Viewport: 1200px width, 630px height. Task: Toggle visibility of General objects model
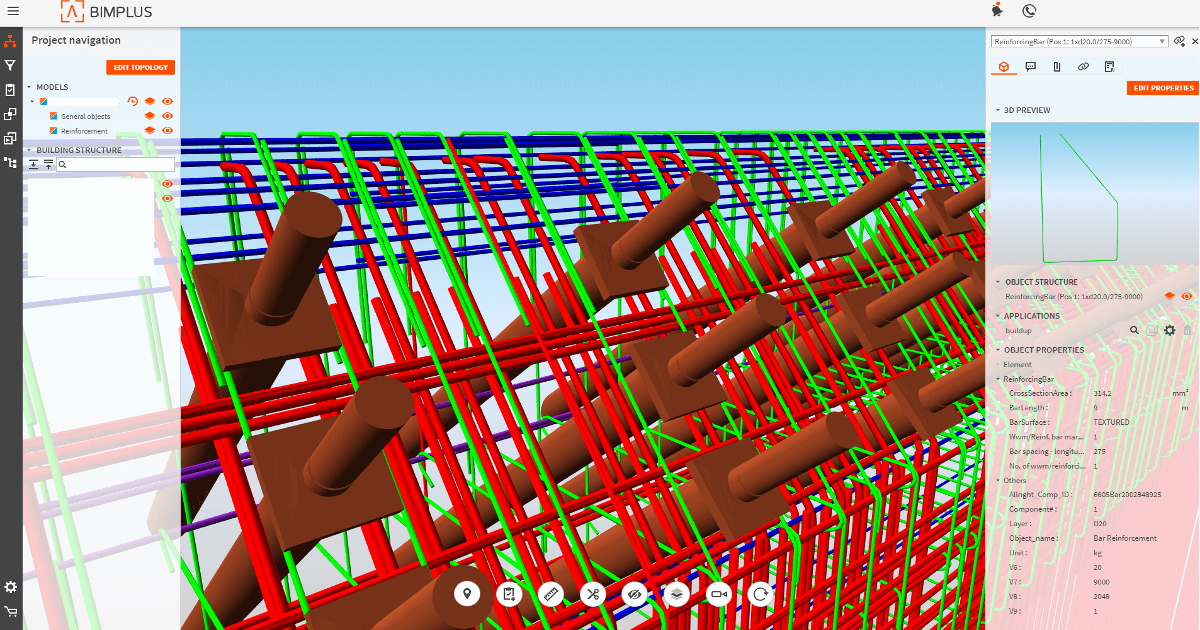click(167, 116)
